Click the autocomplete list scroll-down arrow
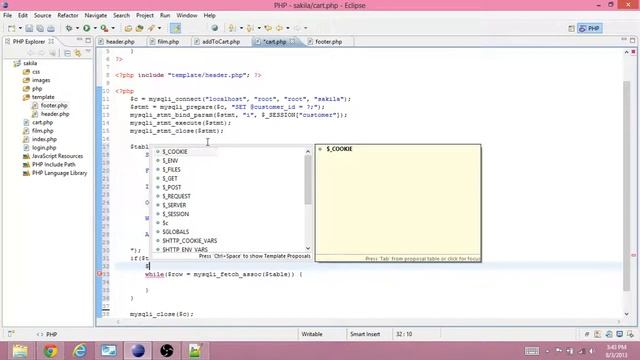 point(308,248)
